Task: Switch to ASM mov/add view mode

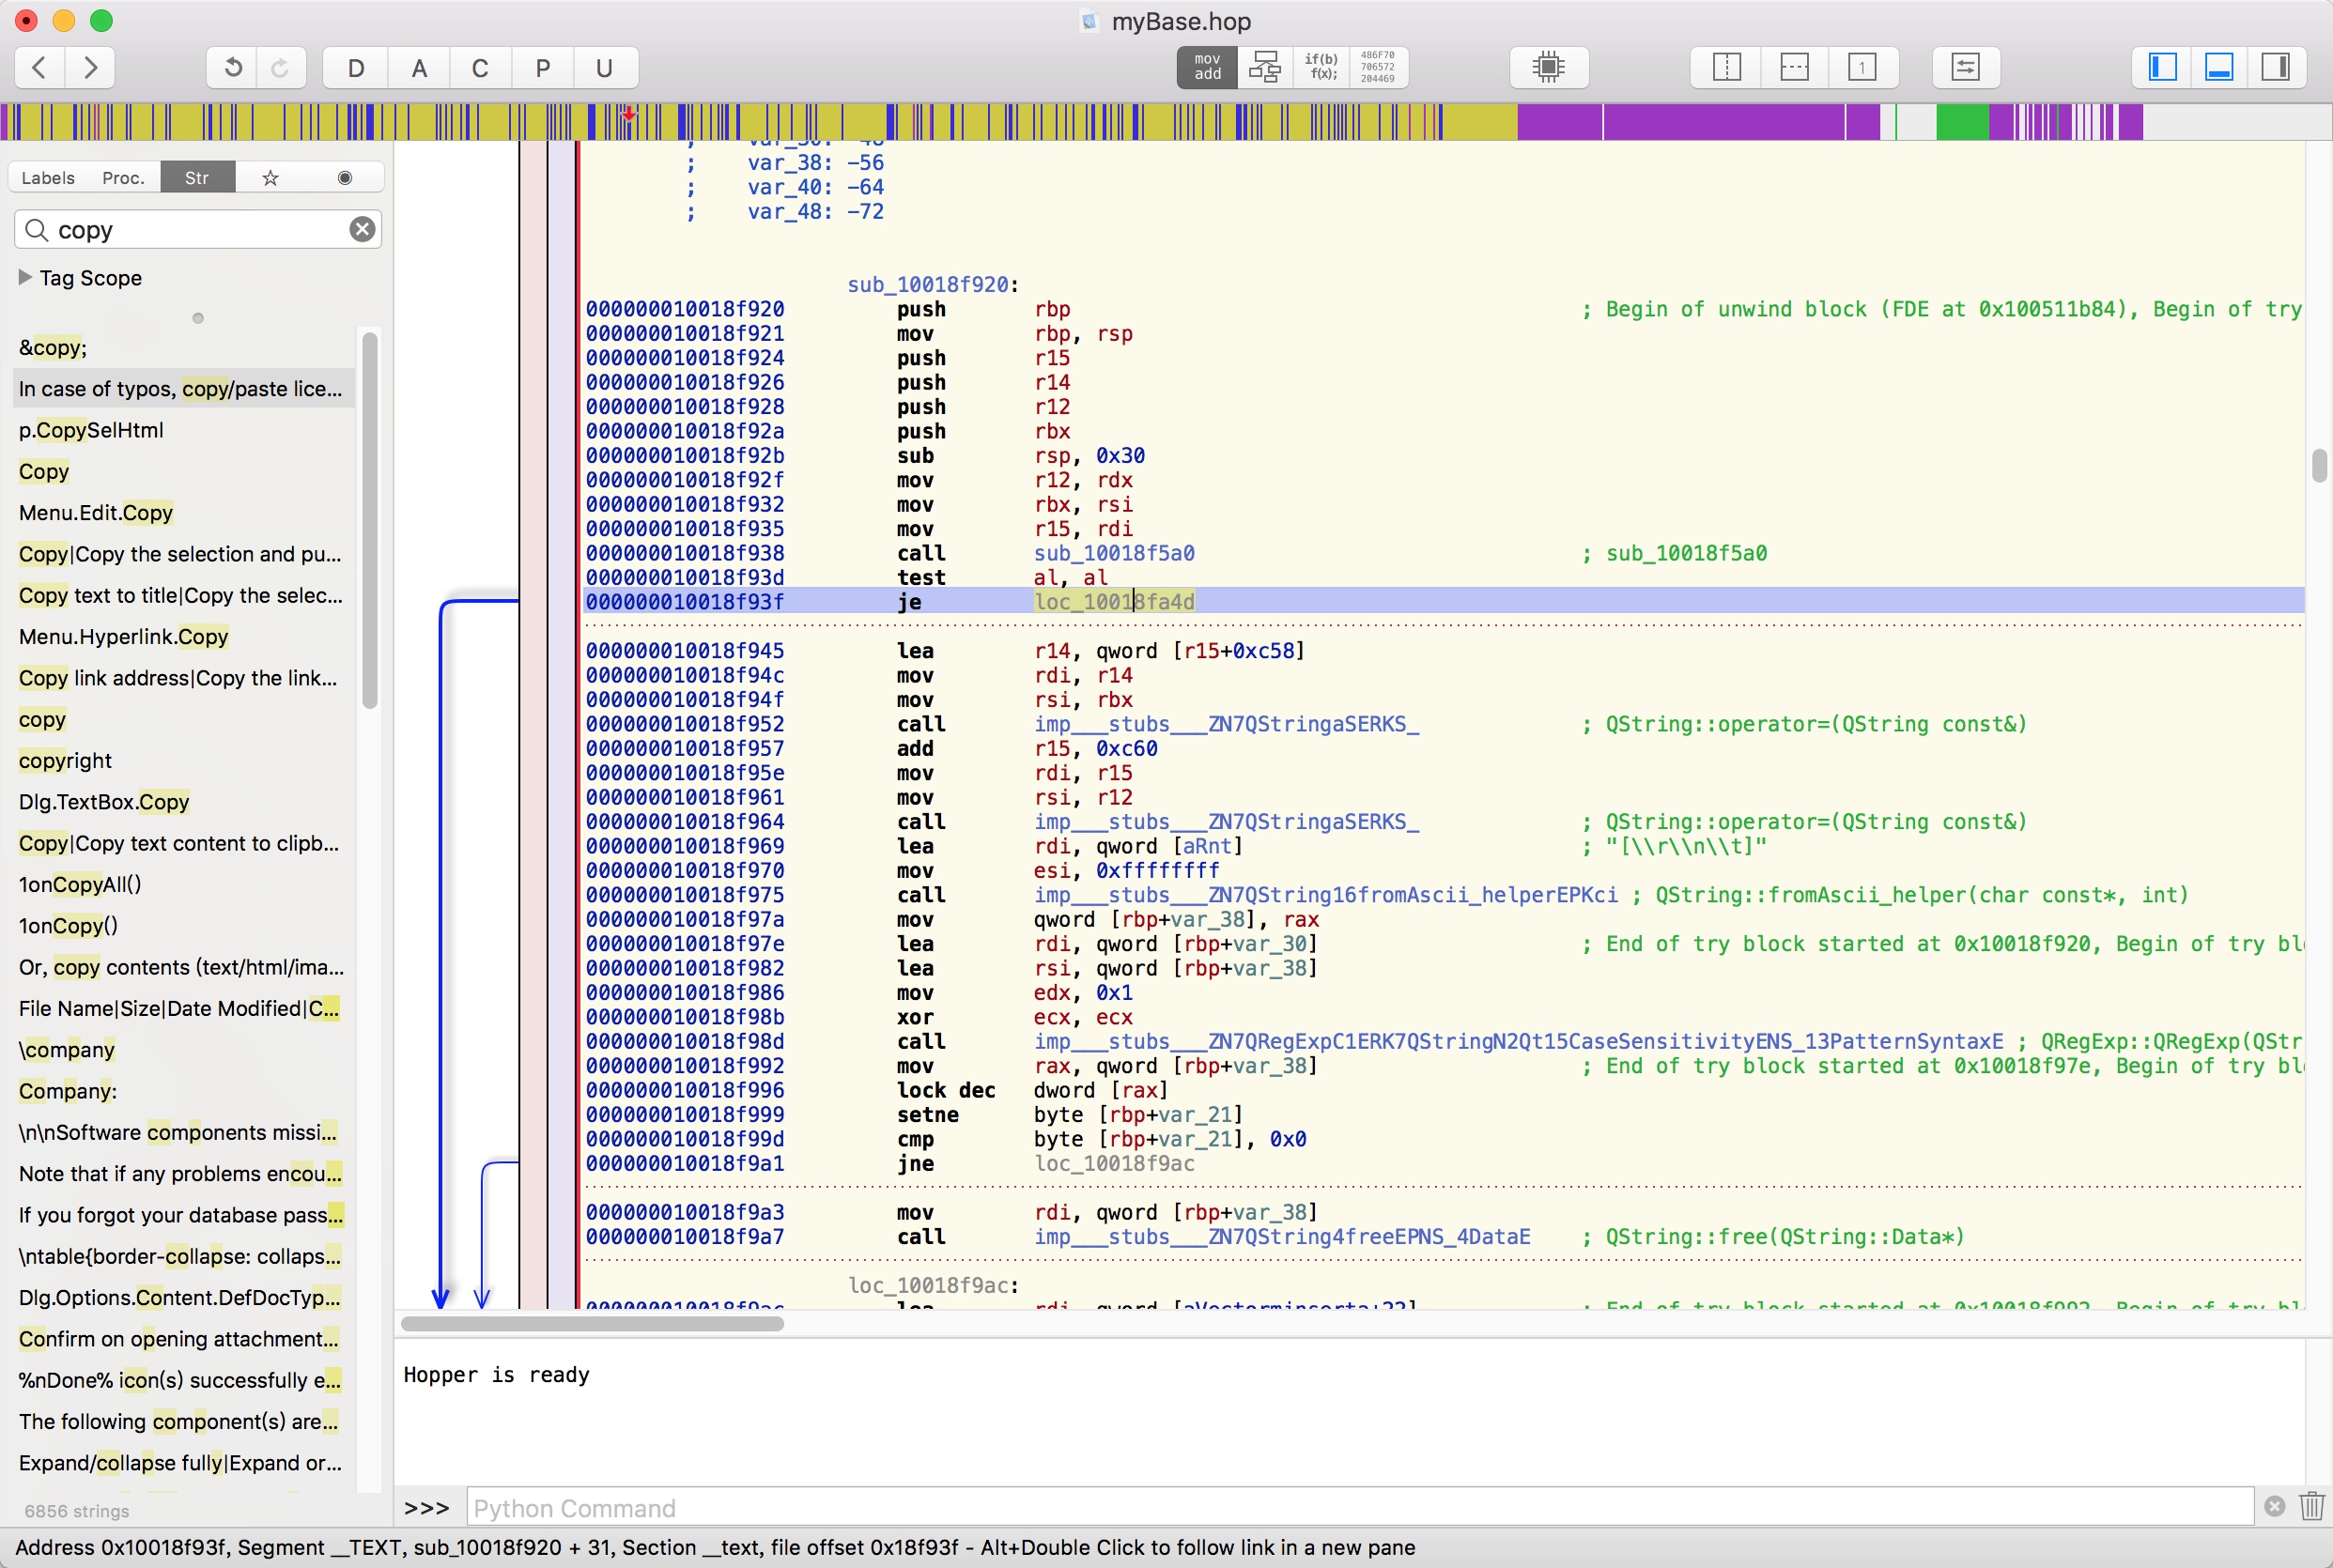Action: point(1207,68)
